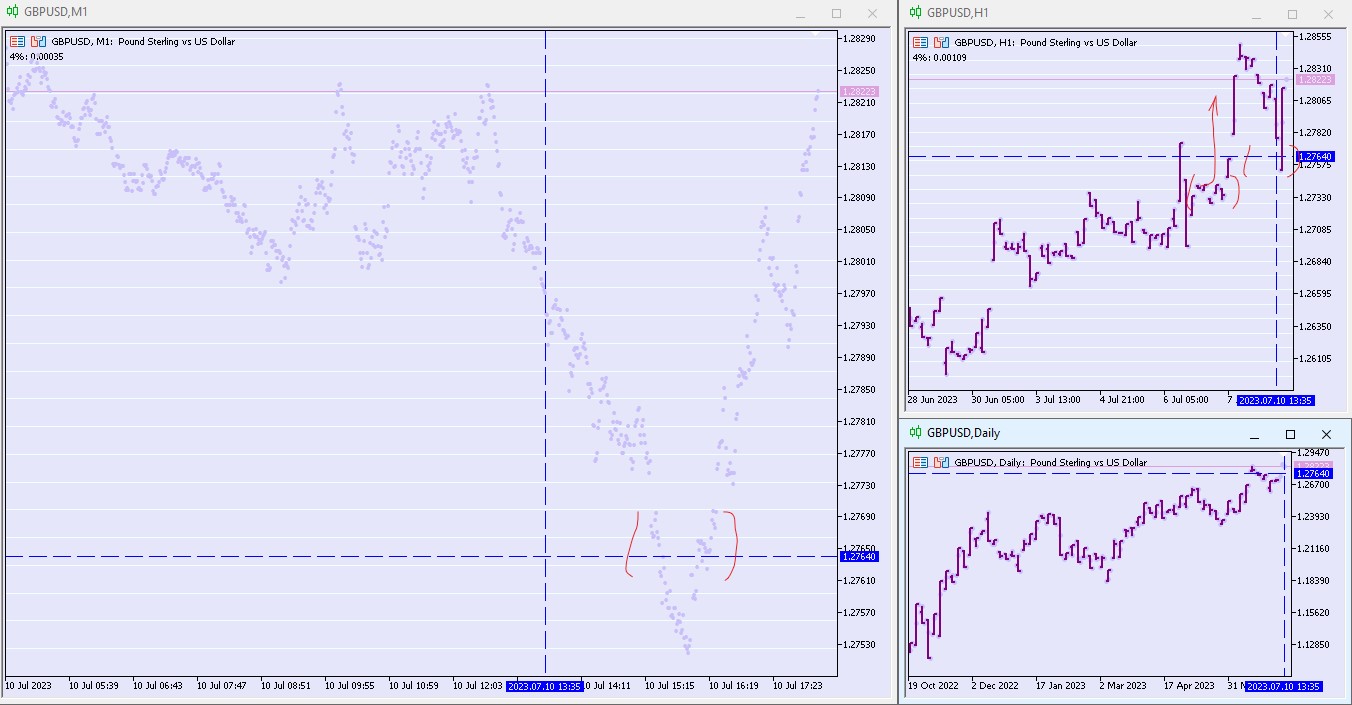Click the blue 1.27640 crosshair price label in M1 chart
The width and height of the screenshot is (1352, 705).
click(x=859, y=556)
